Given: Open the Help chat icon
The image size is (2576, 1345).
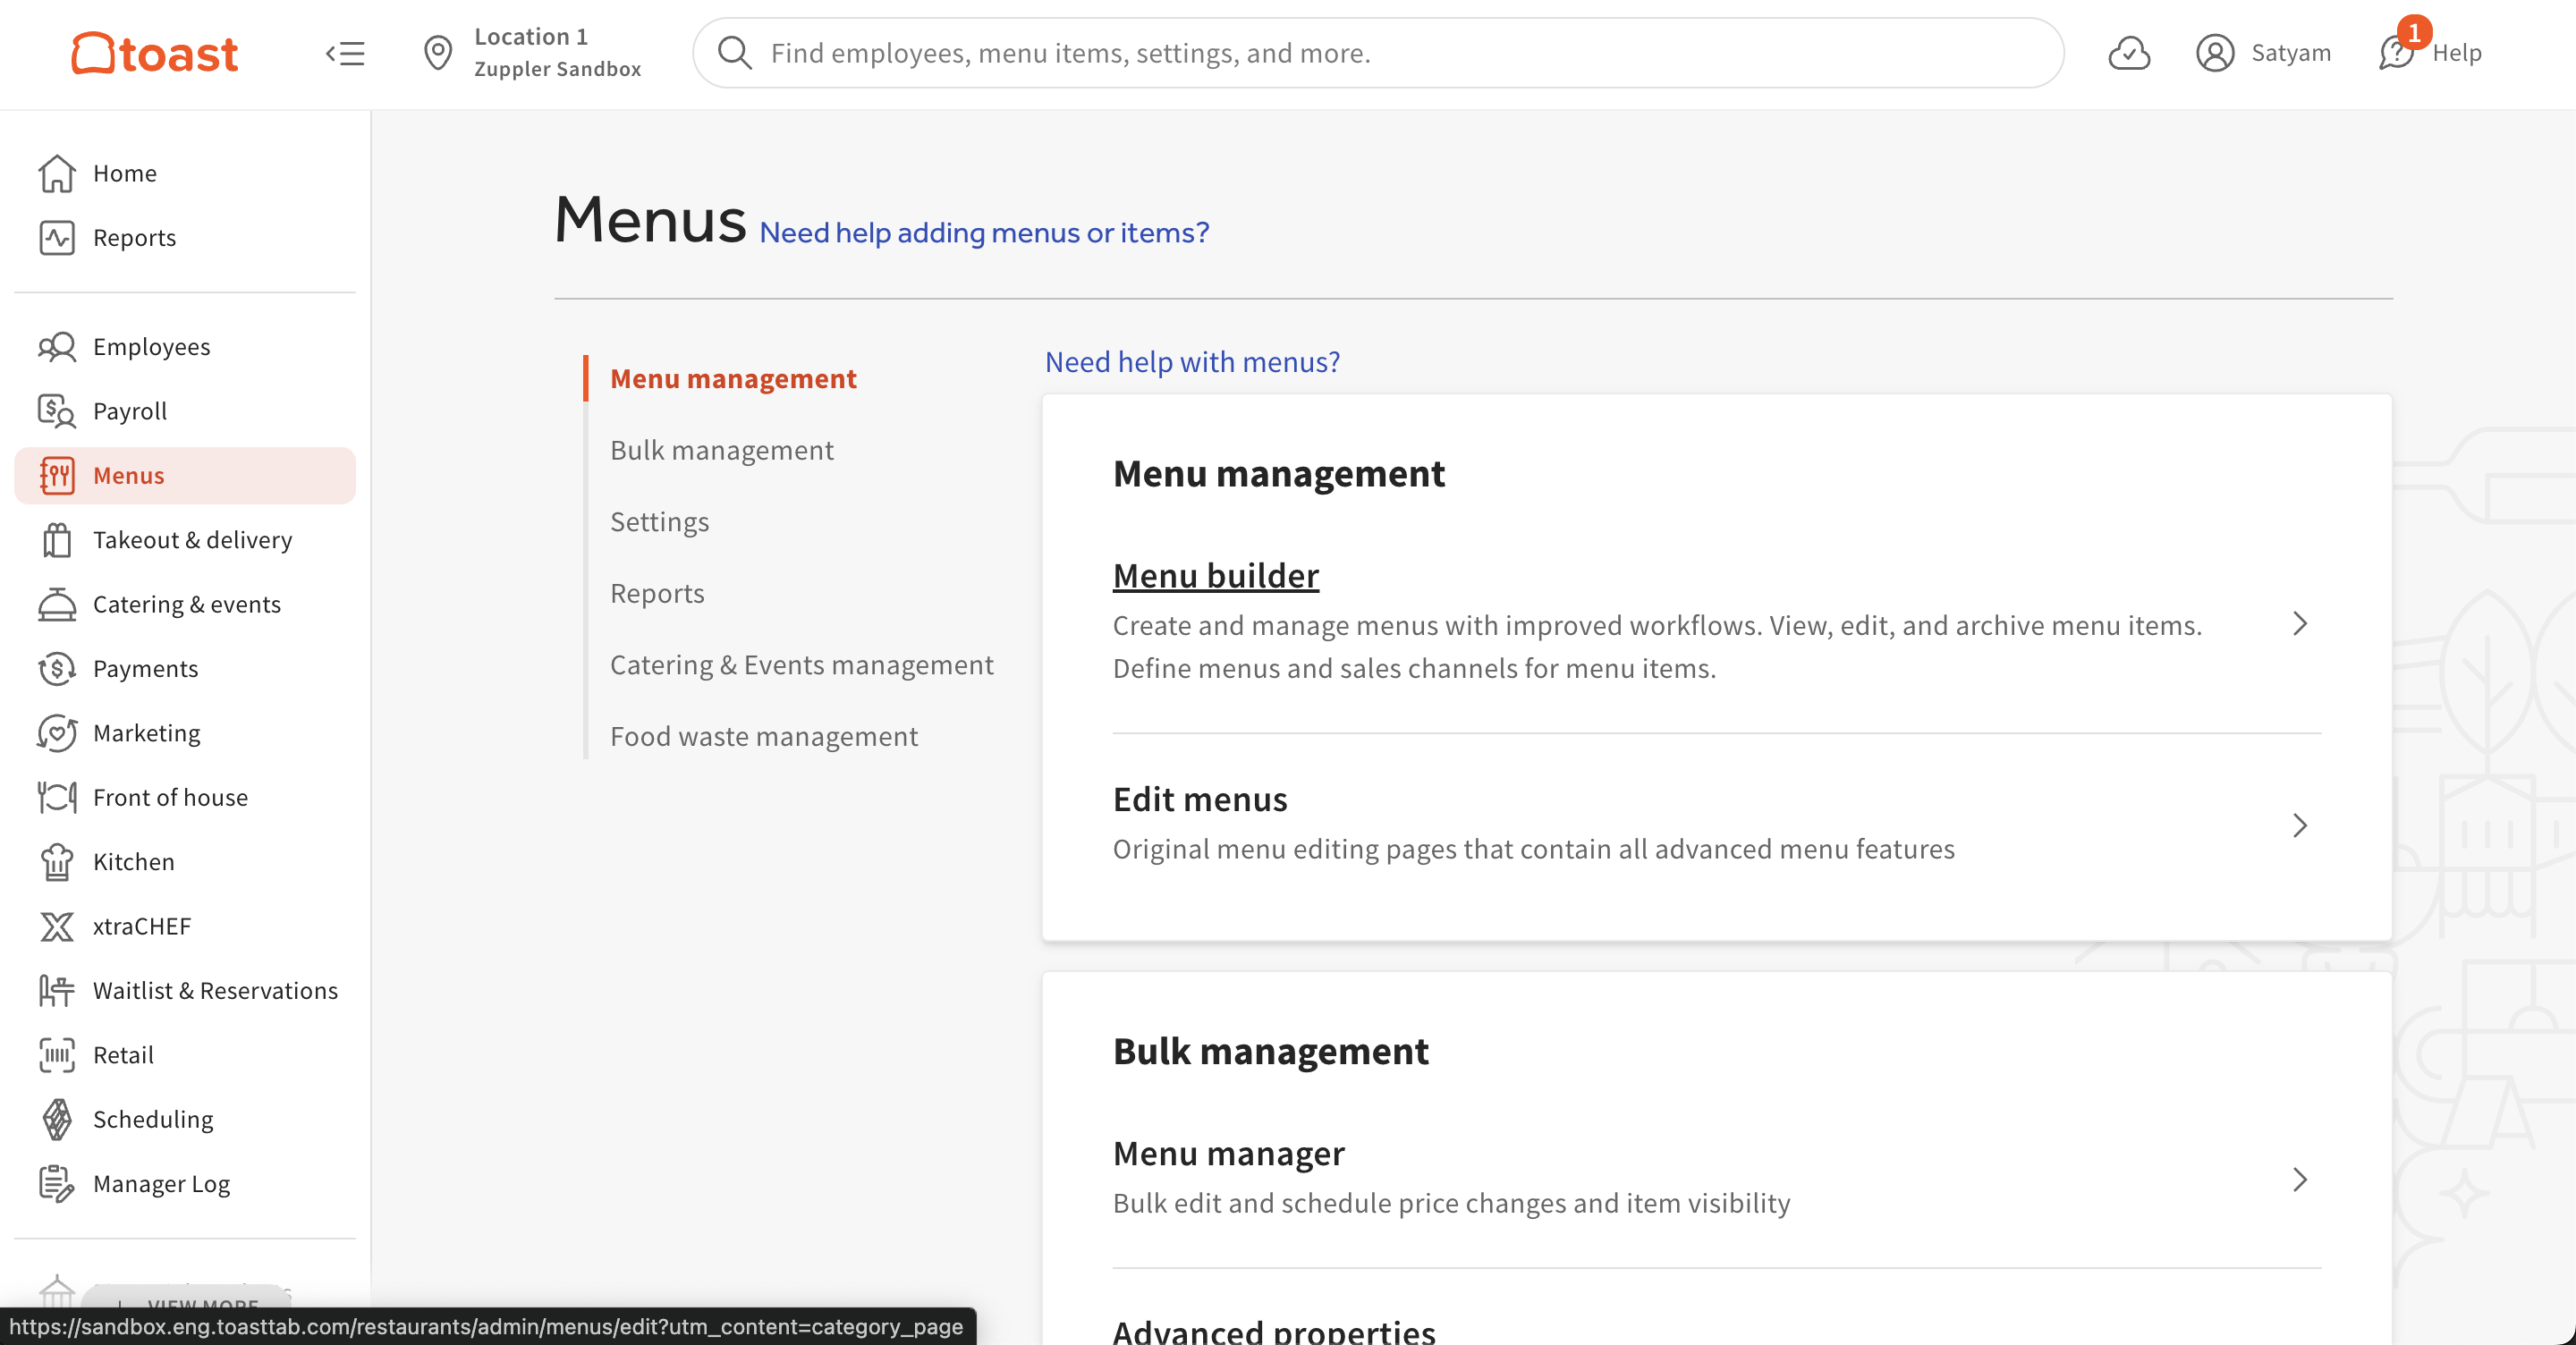Looking at the screenshot, I should point(2396,53).
